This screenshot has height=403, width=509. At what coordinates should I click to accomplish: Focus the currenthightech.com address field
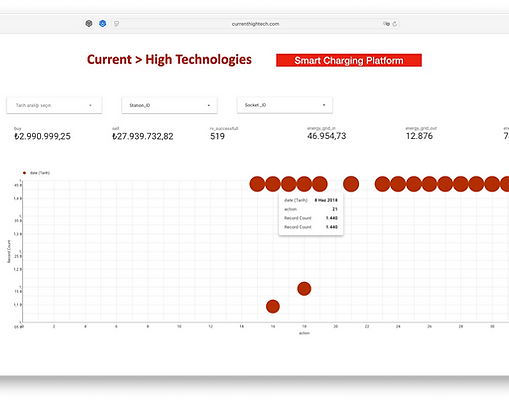click(255, 24)
